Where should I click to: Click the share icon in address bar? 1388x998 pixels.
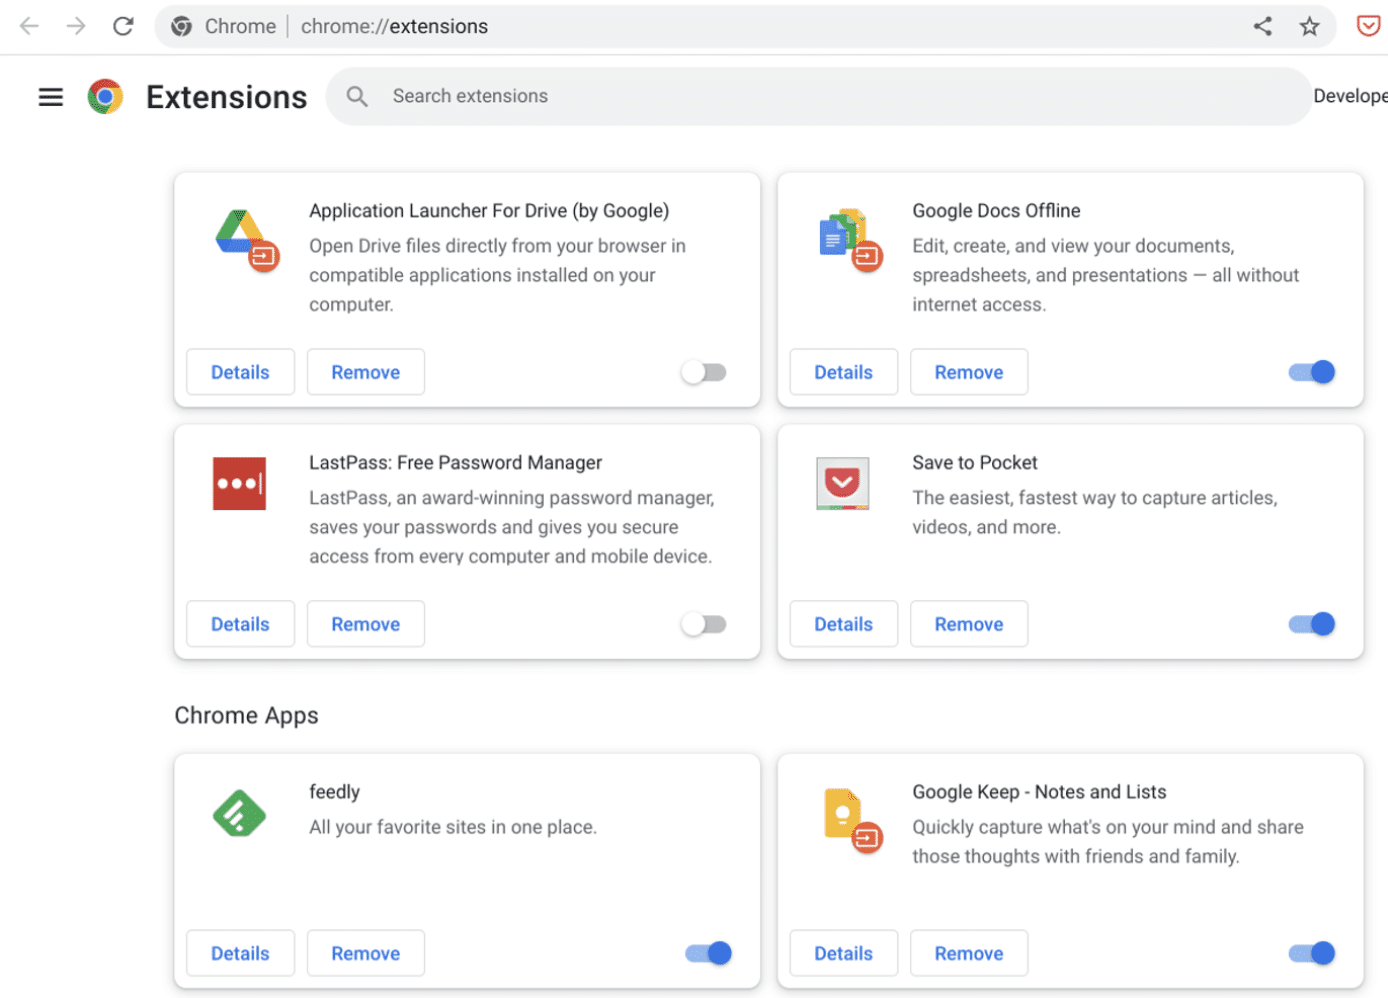[1263, 26]
